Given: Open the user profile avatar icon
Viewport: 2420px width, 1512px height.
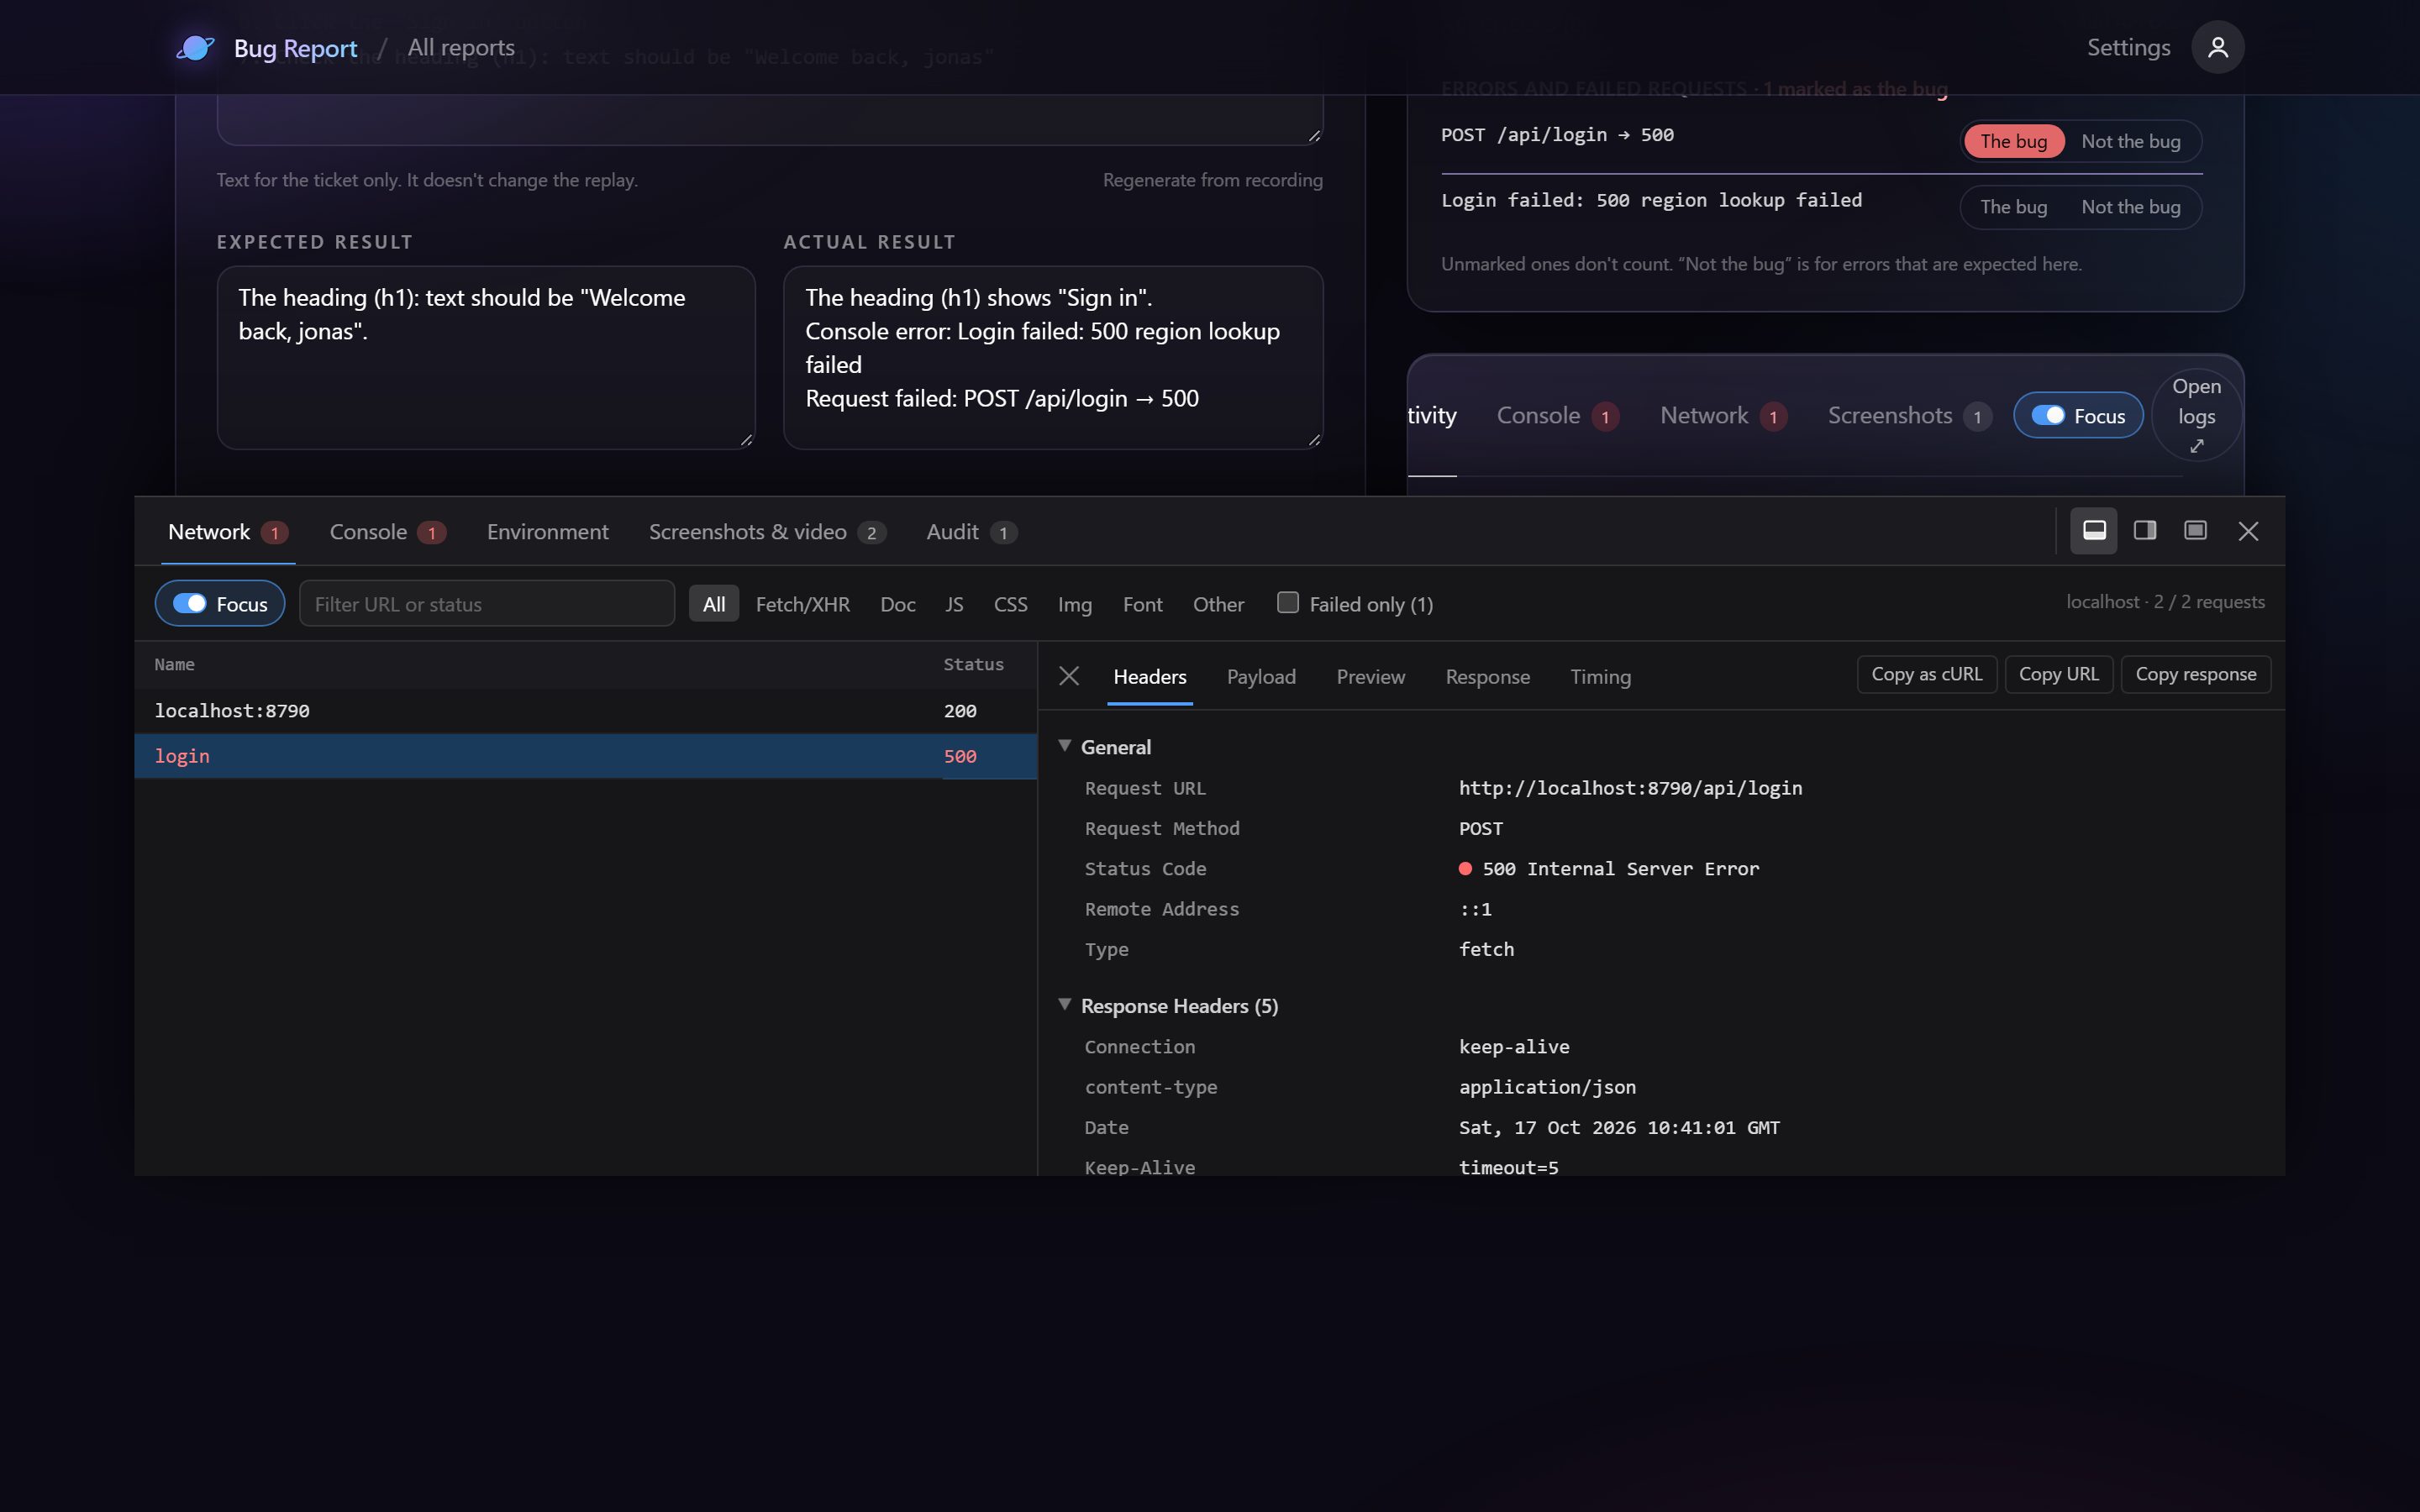Looking at the screenshot, I should (2217, 47).
